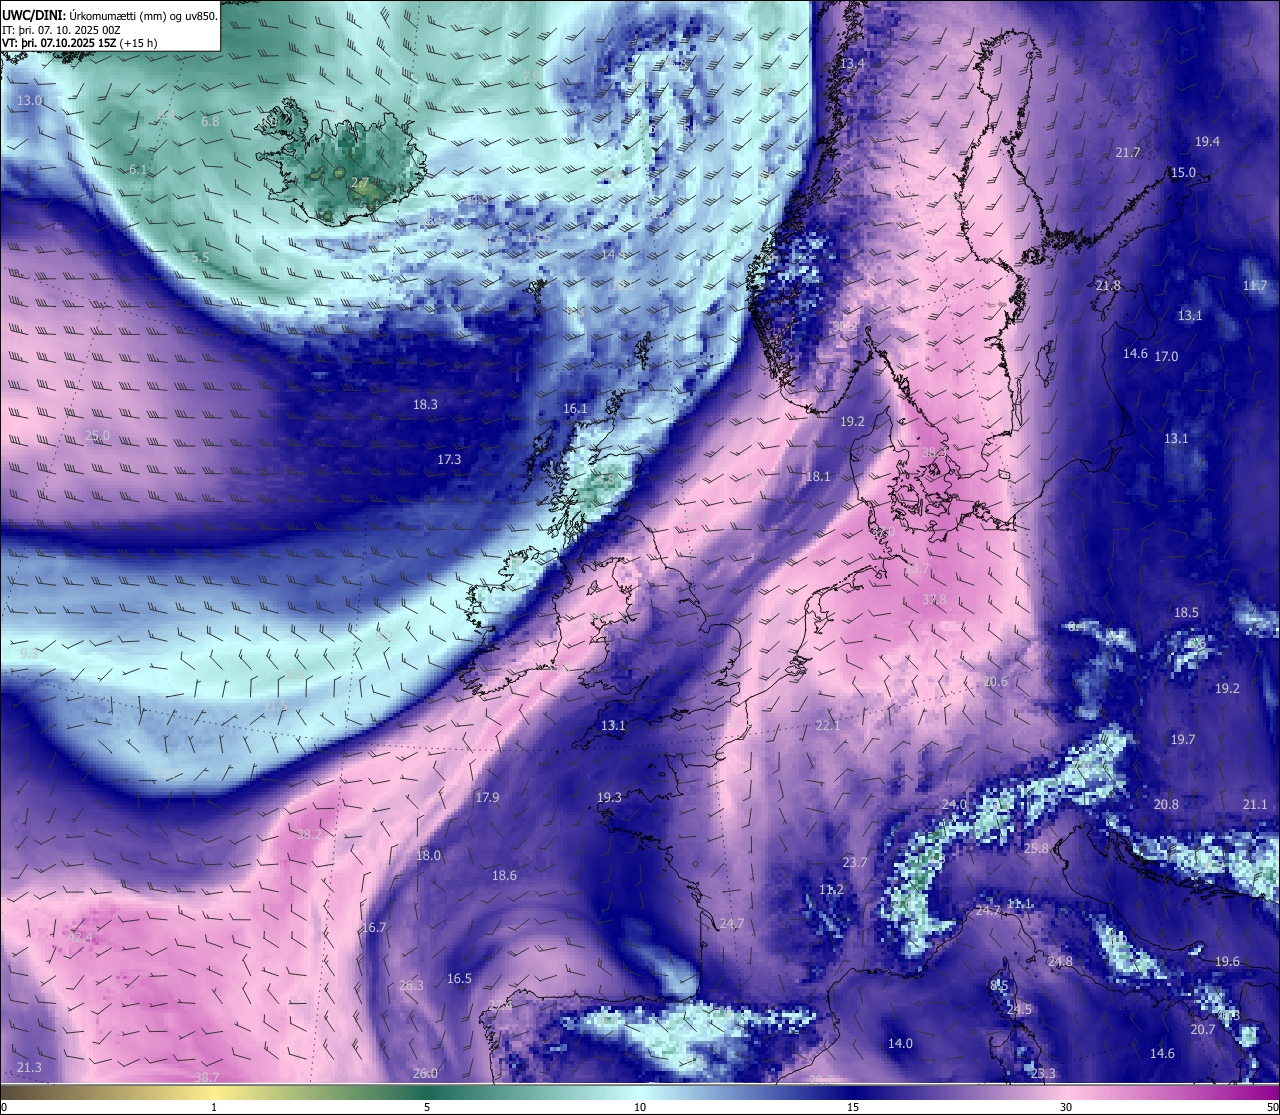Click the 16.7 value on the map
The width and height of the screenshot is (1280, 1115).
(x=374, y=928)
